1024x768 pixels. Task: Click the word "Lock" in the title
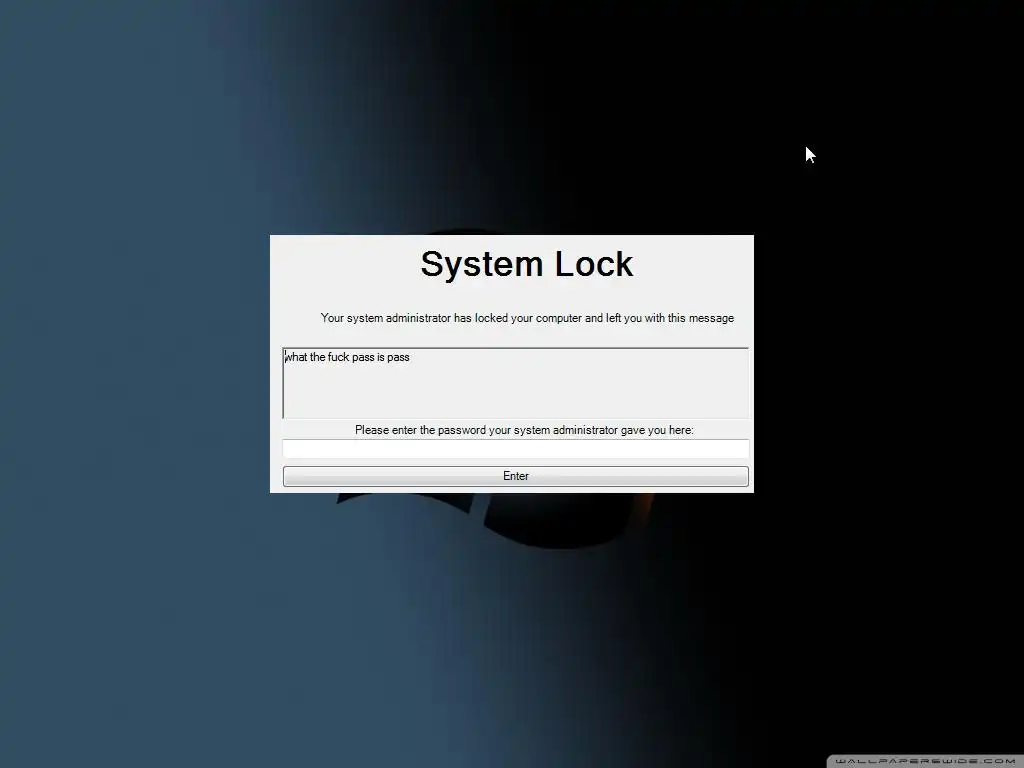[594, 264]
